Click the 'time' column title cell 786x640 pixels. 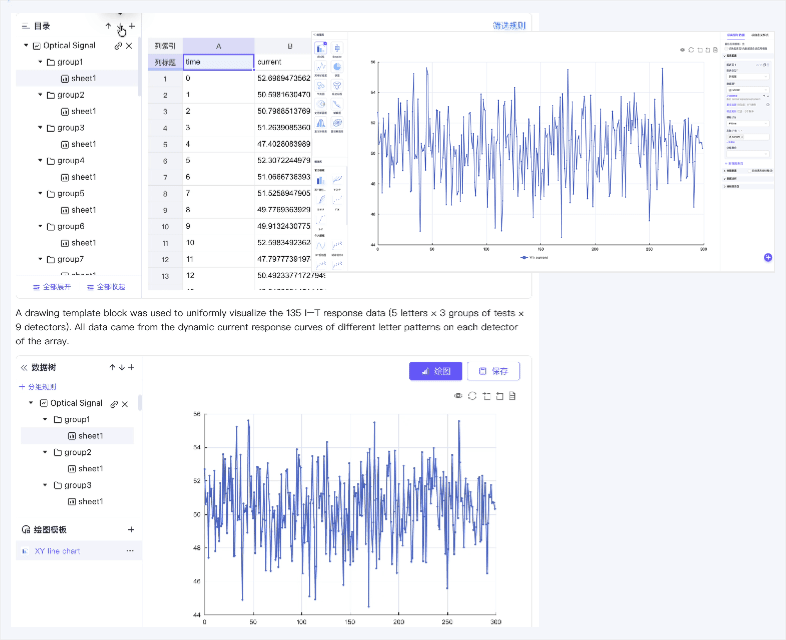[219, 62]
